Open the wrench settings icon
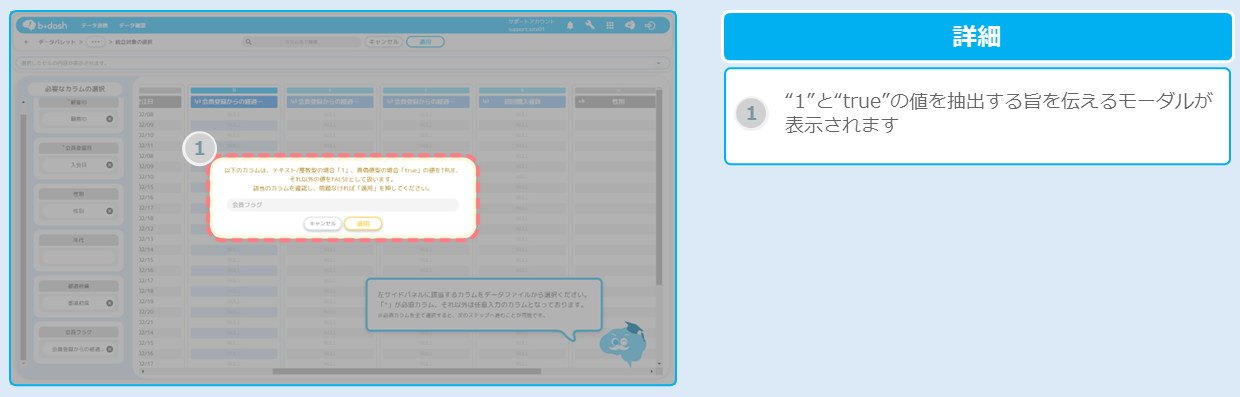Viewport: 1240px width, 397px height. pyautogui.click(x=590, y=25)
